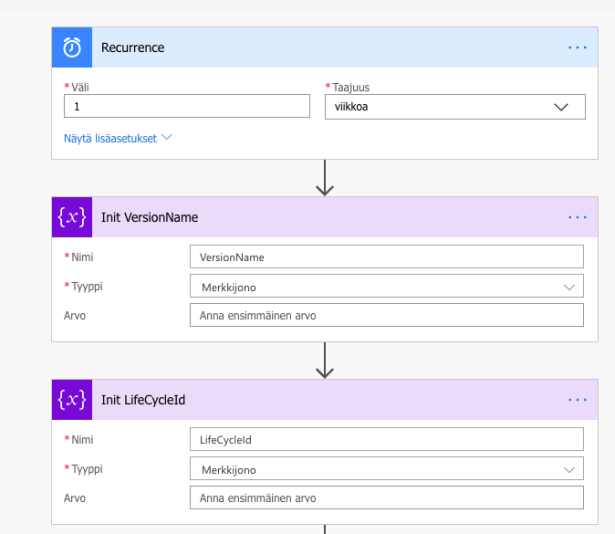The height and width of the screenshot is (534, 615).
Task: Click the Nimi field containing LifeCycleId
Action: point(386,440)
